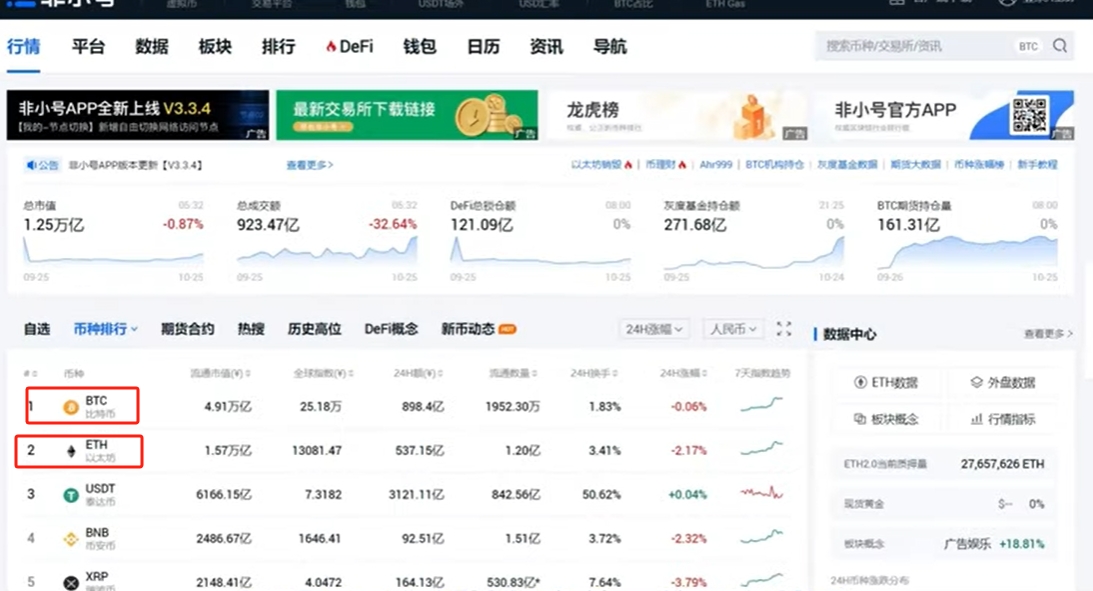Open the 日历 main tab
This screenshot has height=591, width=1093.
coord(482,47)
